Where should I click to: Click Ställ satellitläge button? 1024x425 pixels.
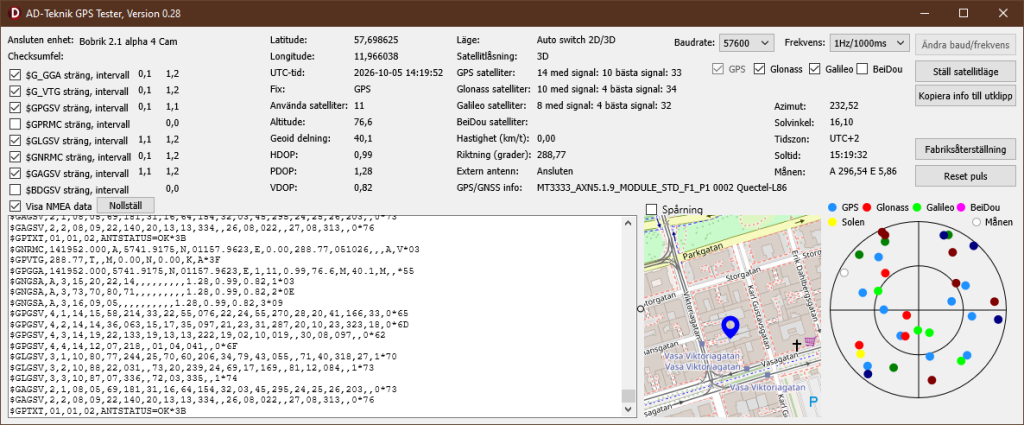tap(965, 70)
